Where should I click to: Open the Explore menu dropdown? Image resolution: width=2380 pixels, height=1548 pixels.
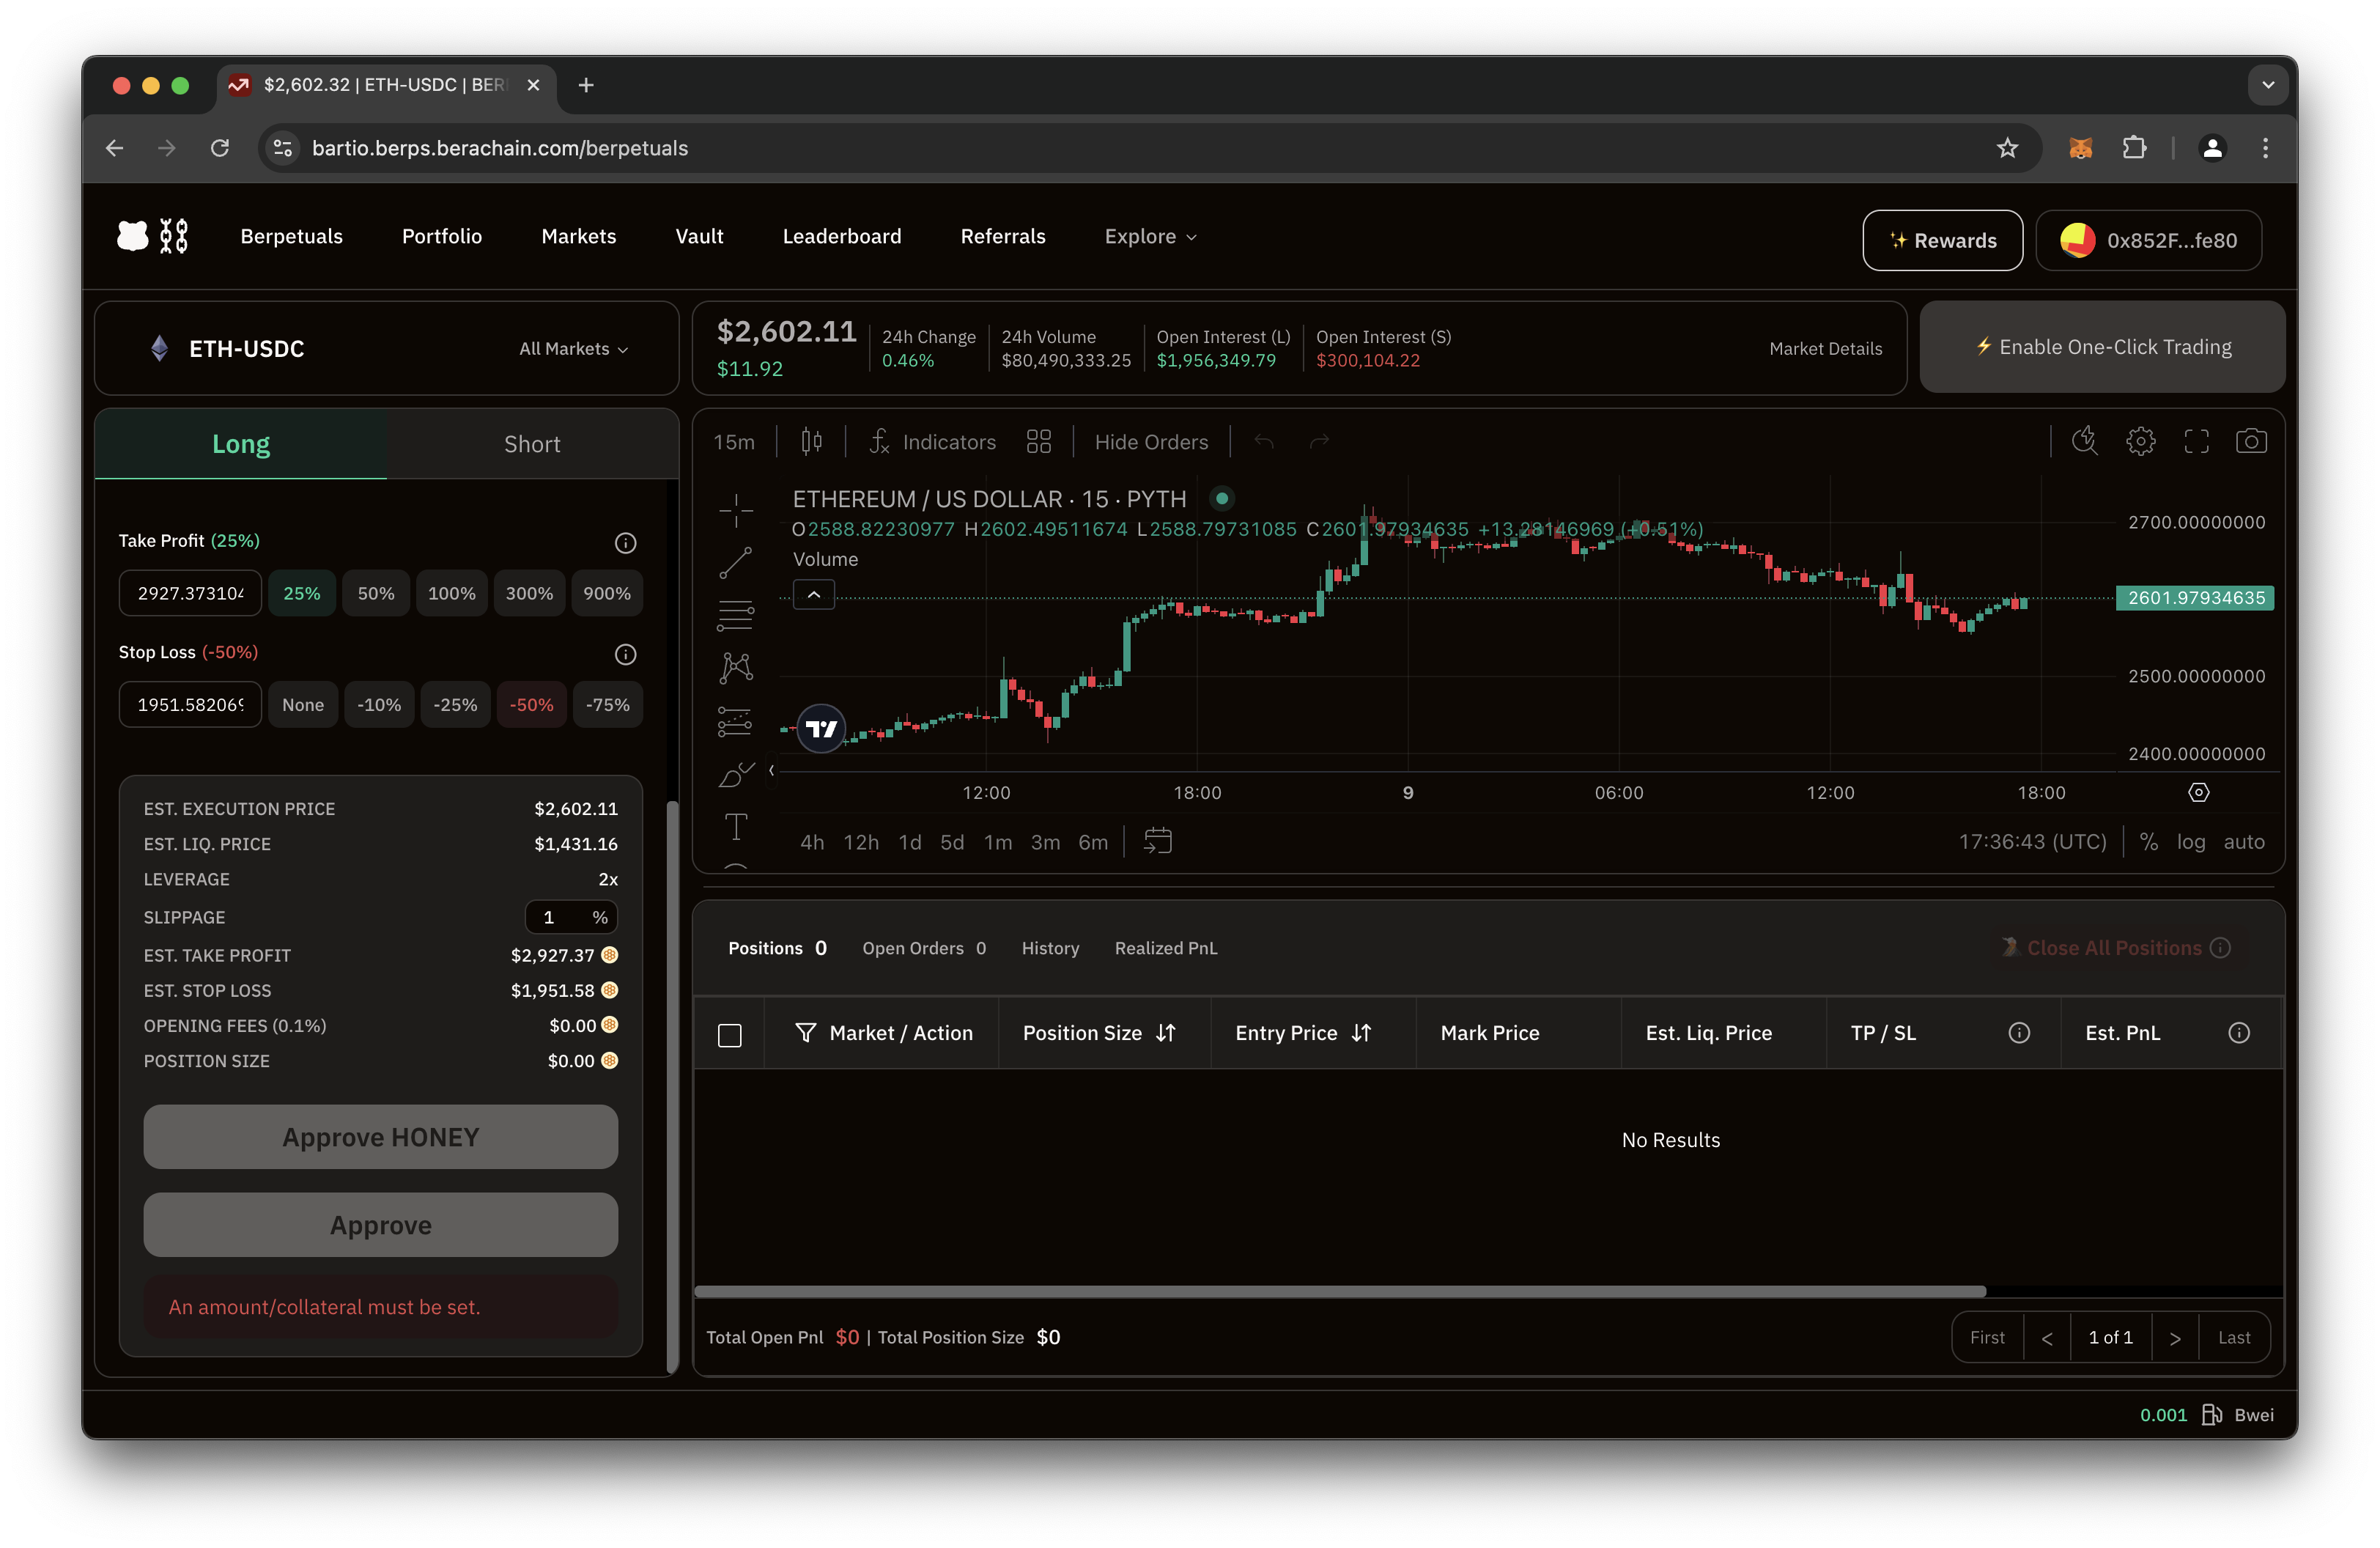(1150, 236)
